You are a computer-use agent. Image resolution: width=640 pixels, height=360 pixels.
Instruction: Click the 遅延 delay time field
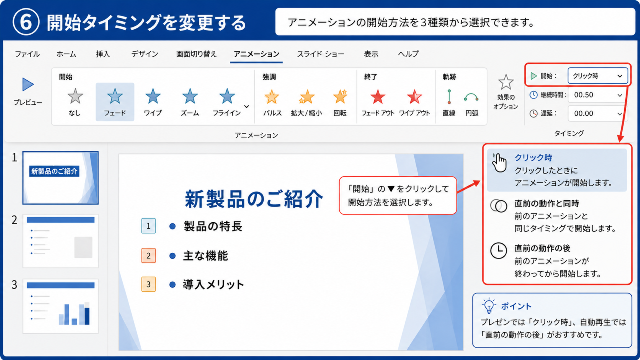(x=598, y=113)
